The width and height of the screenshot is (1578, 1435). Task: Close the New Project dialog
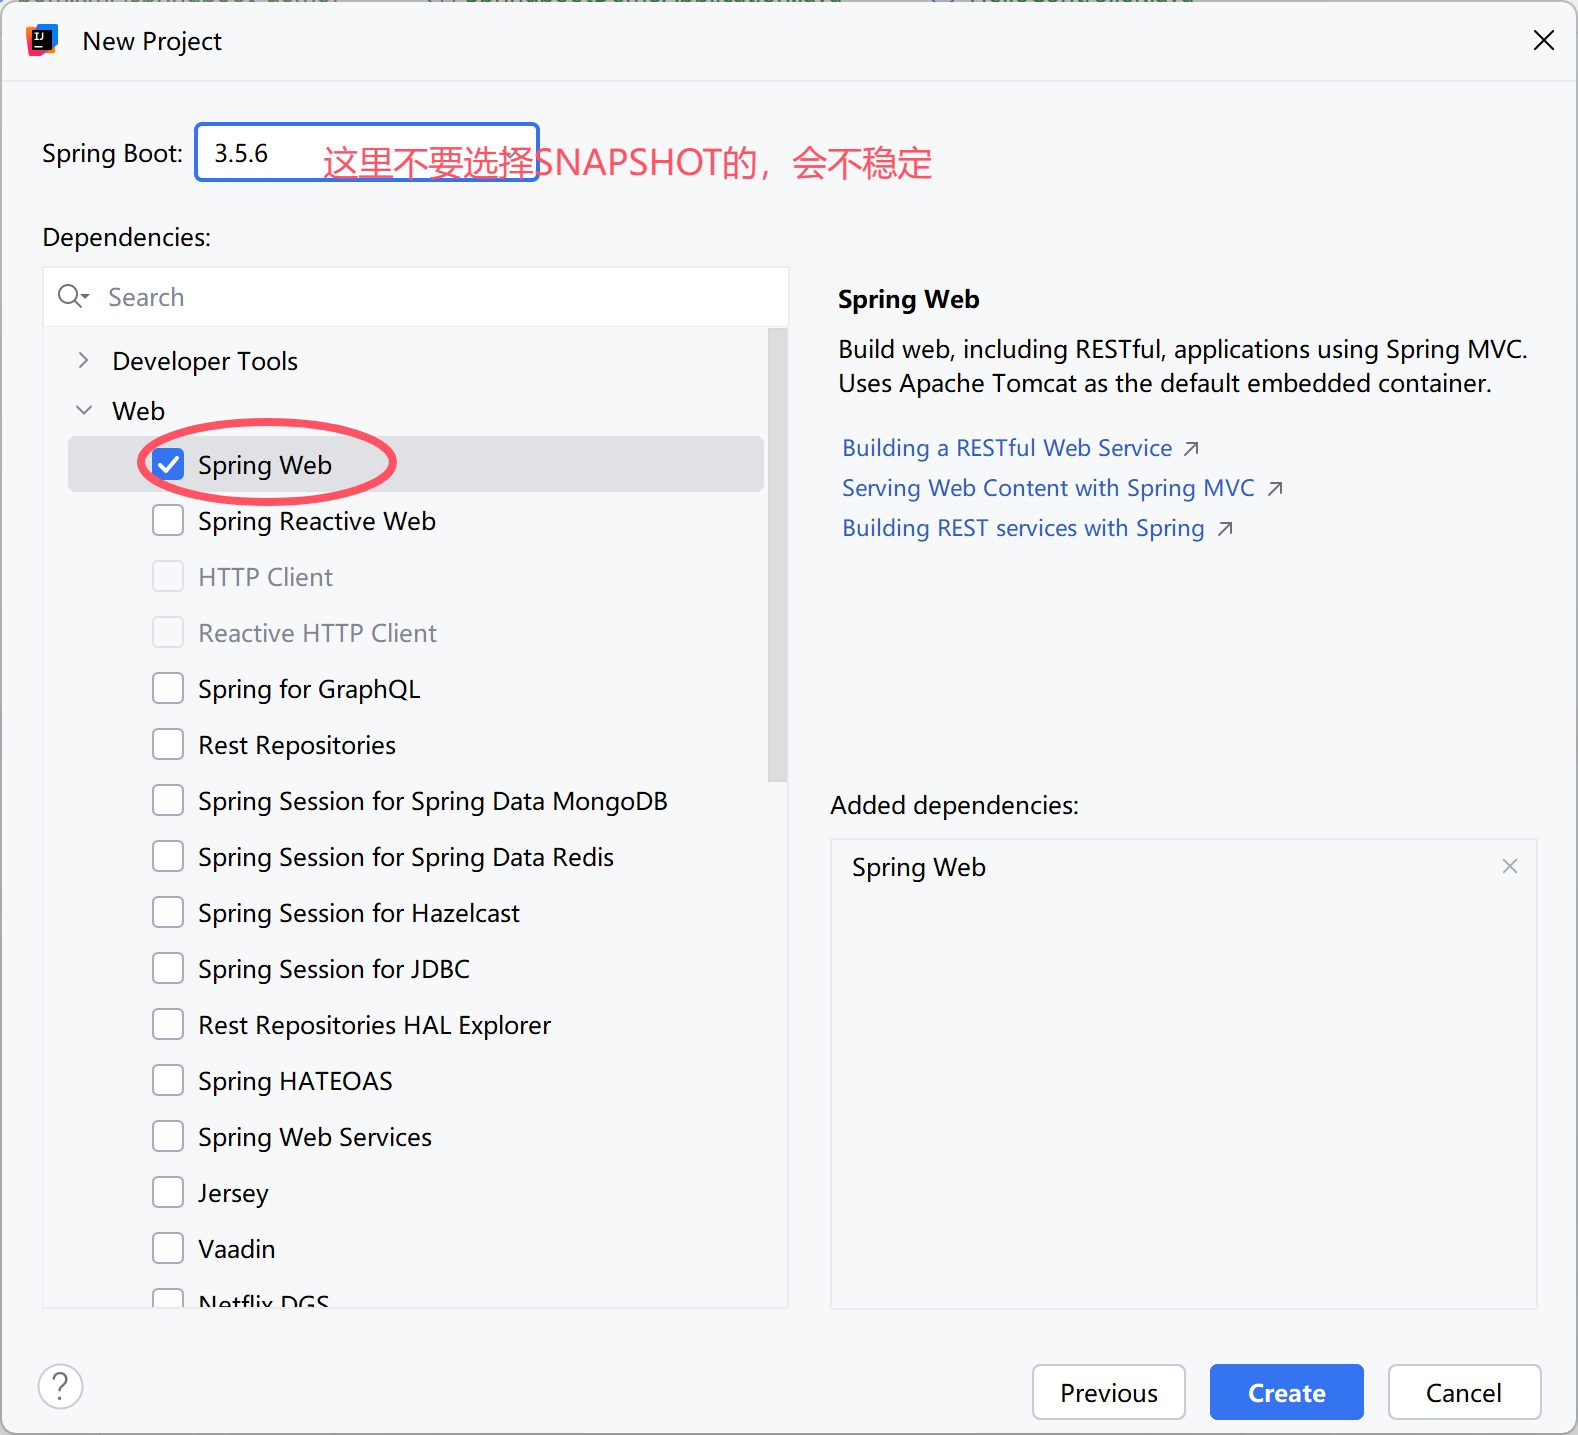pos(1543,40)
